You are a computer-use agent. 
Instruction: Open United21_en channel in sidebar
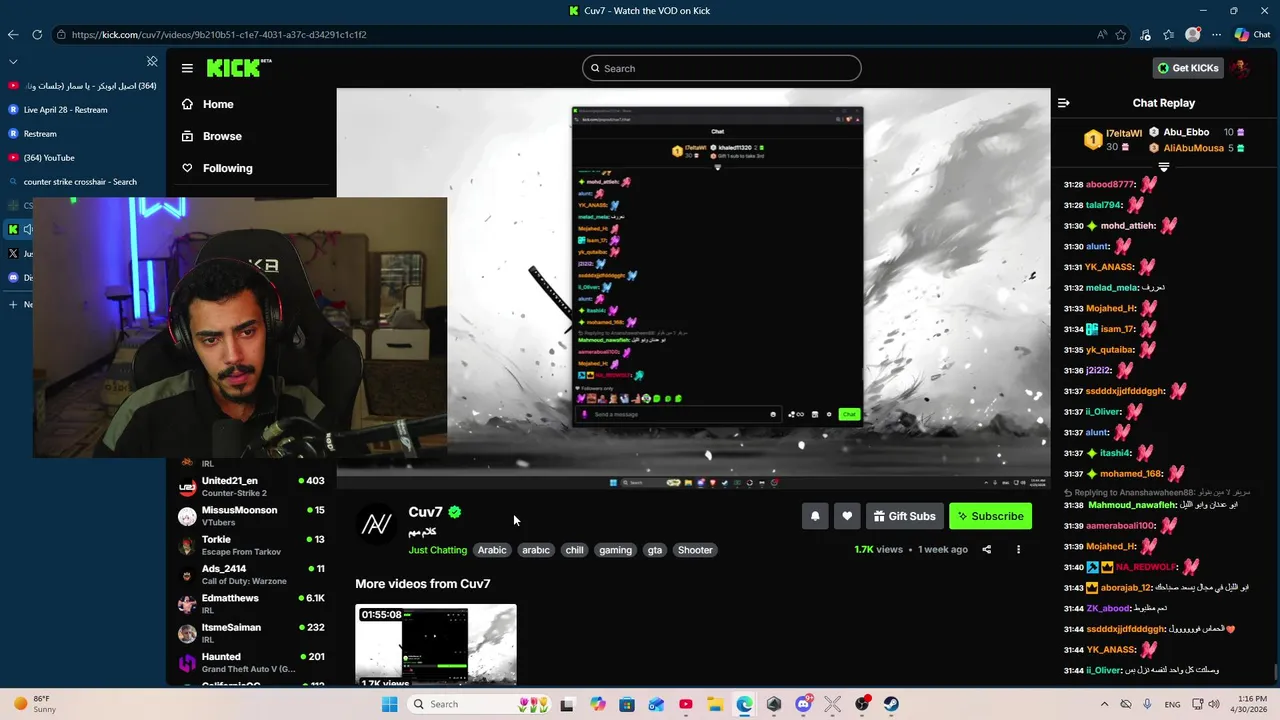pos(252,487)
